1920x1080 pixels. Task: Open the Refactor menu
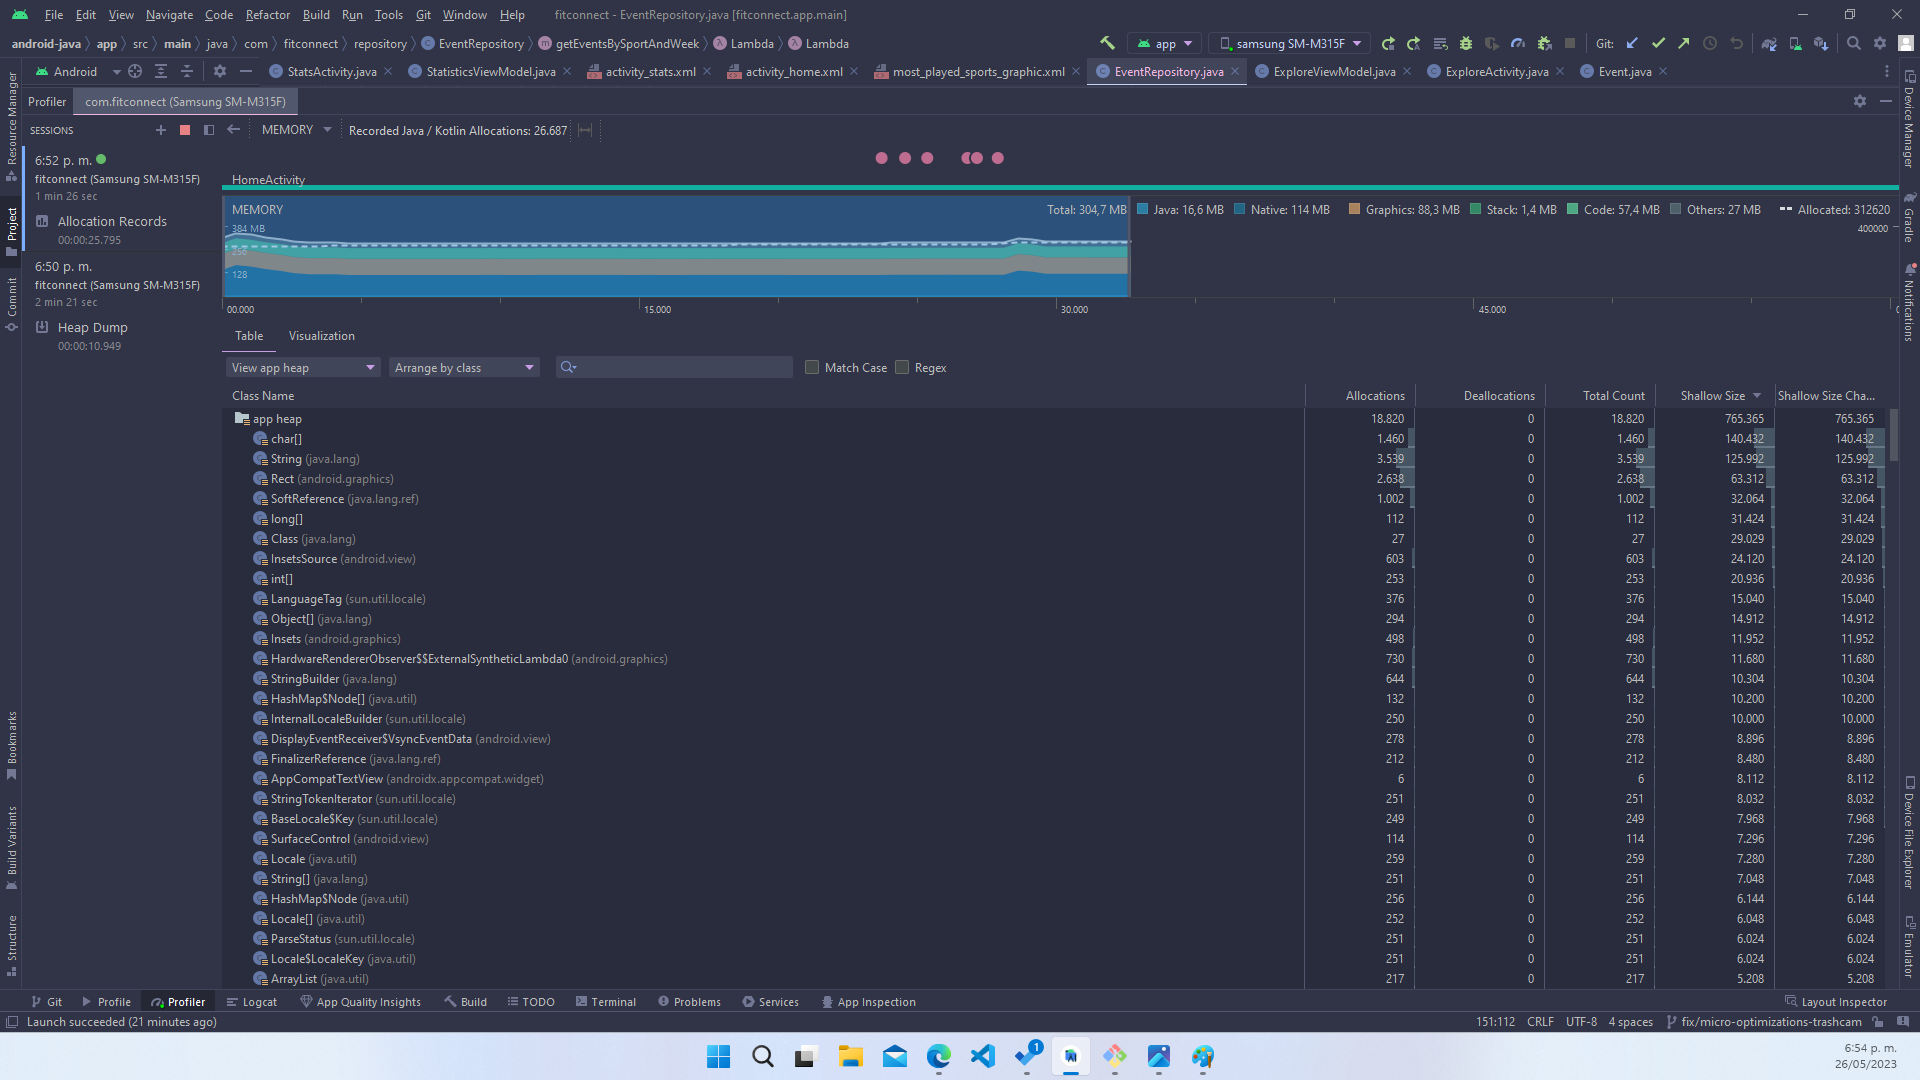coord(268,15)
